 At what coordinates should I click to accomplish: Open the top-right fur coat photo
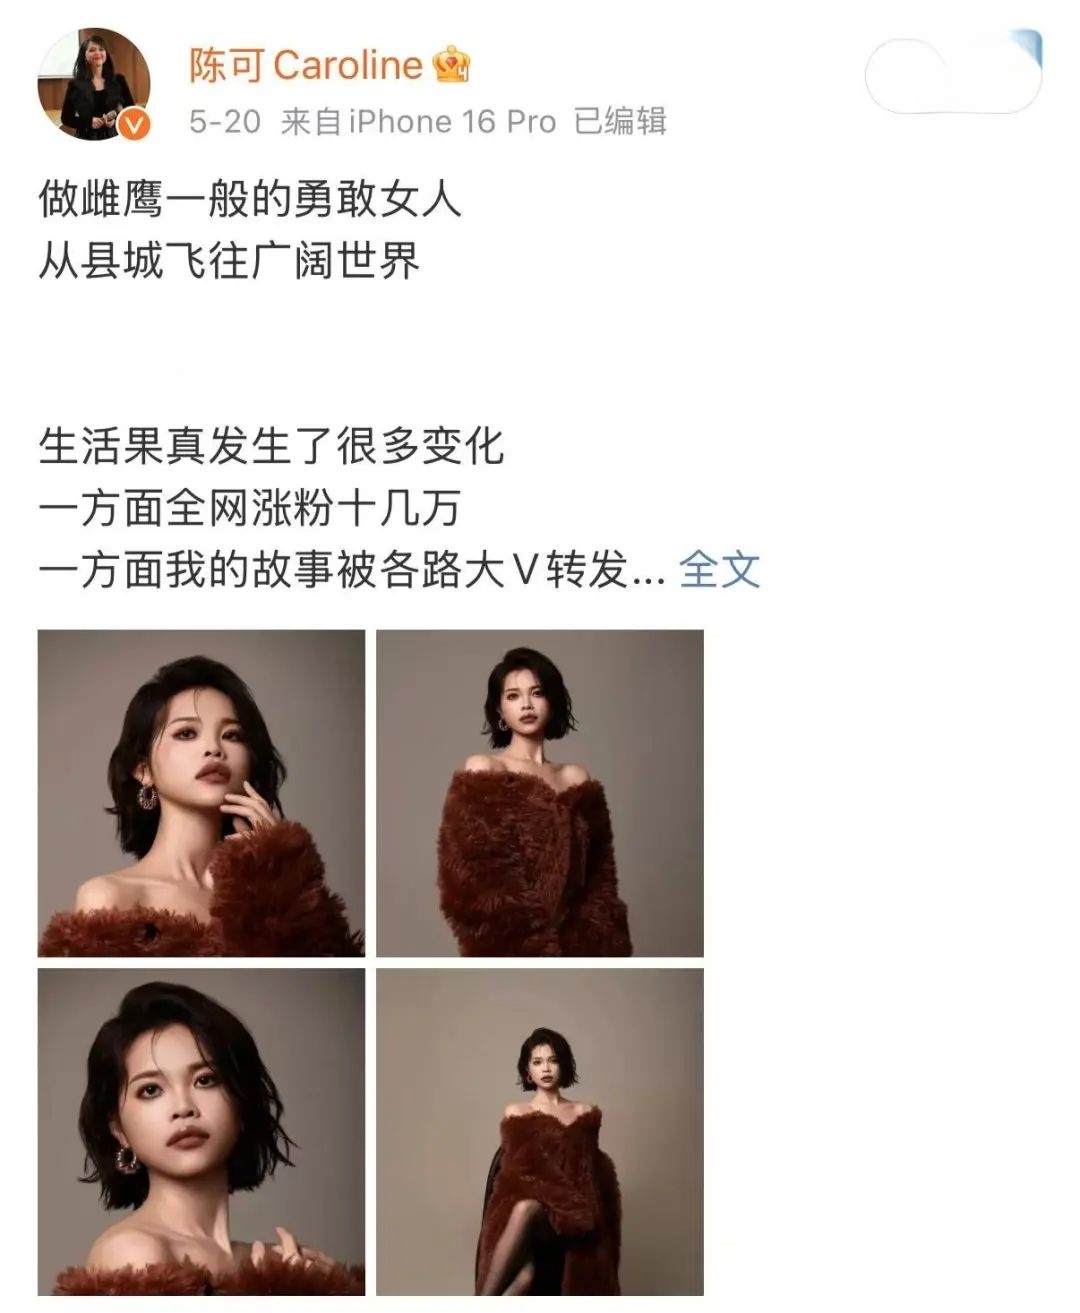coord(540,793)
